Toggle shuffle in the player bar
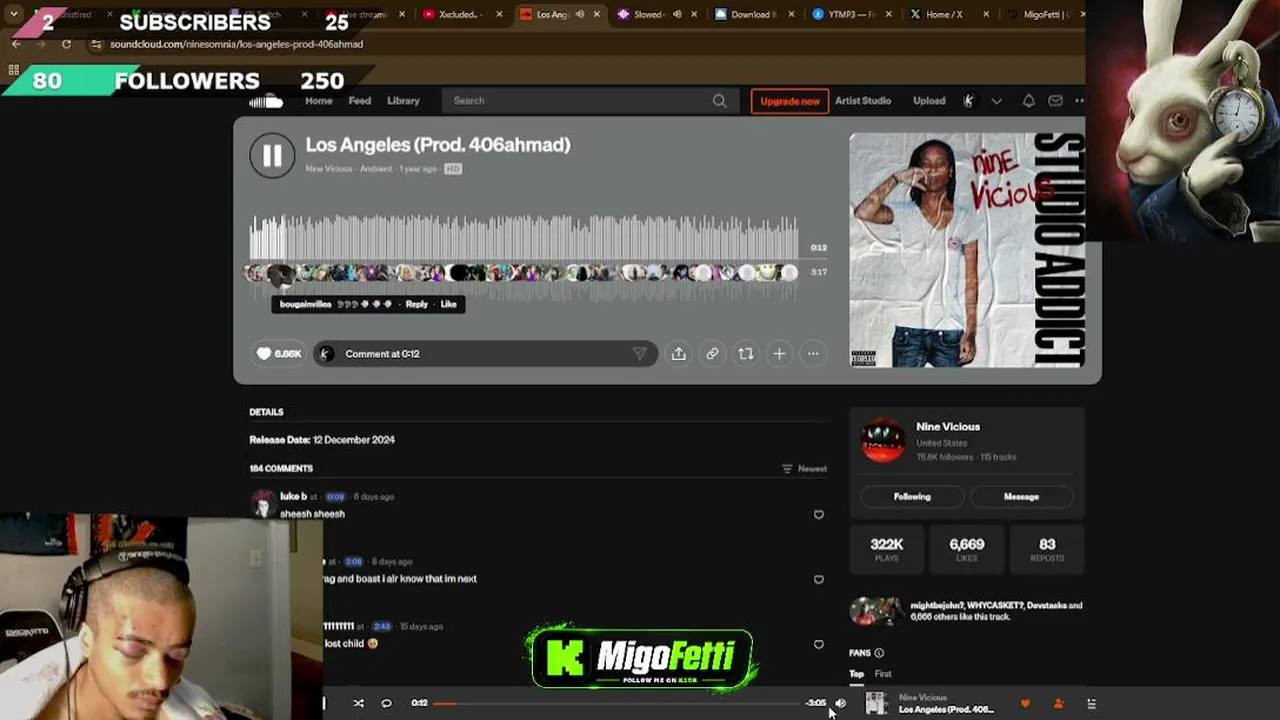 tap(358, 703)
